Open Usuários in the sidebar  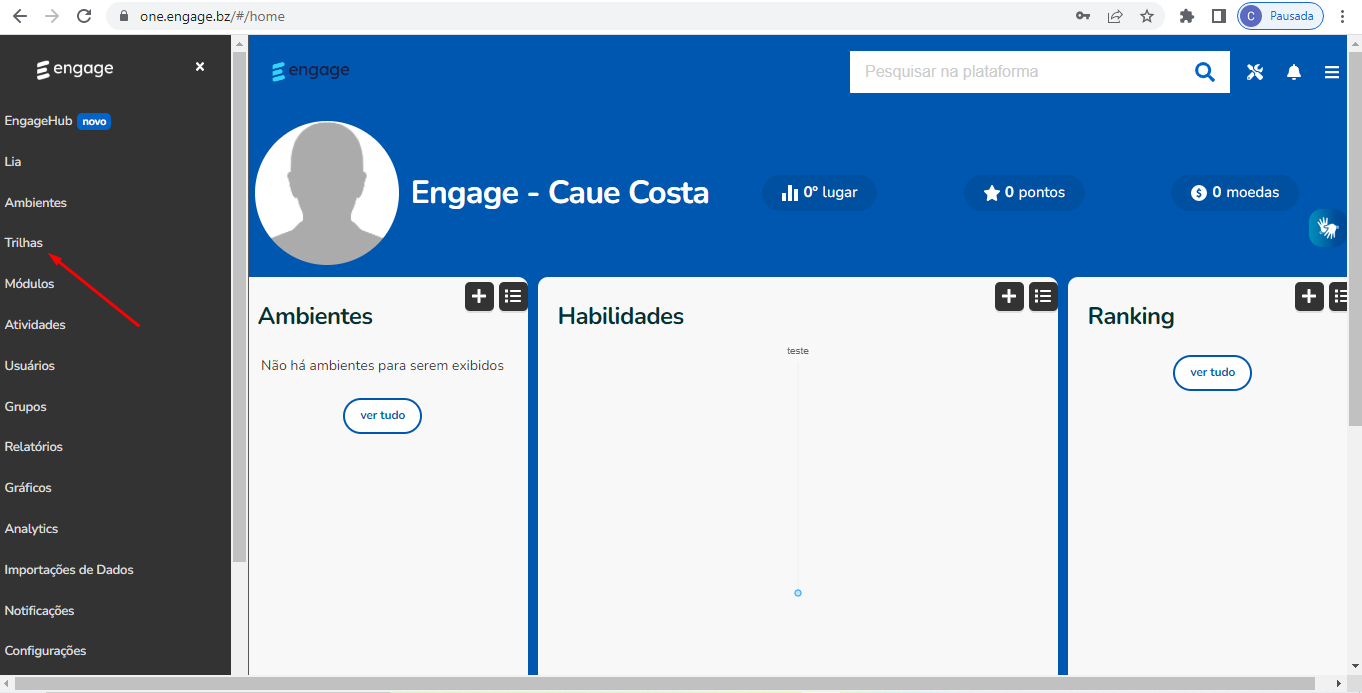tap(30, 365)
